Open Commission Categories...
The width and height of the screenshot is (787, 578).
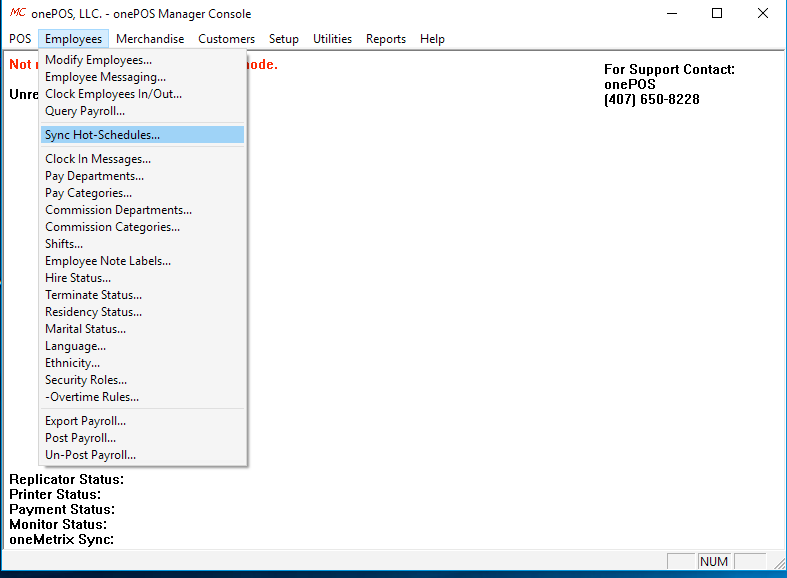(143, 227)
